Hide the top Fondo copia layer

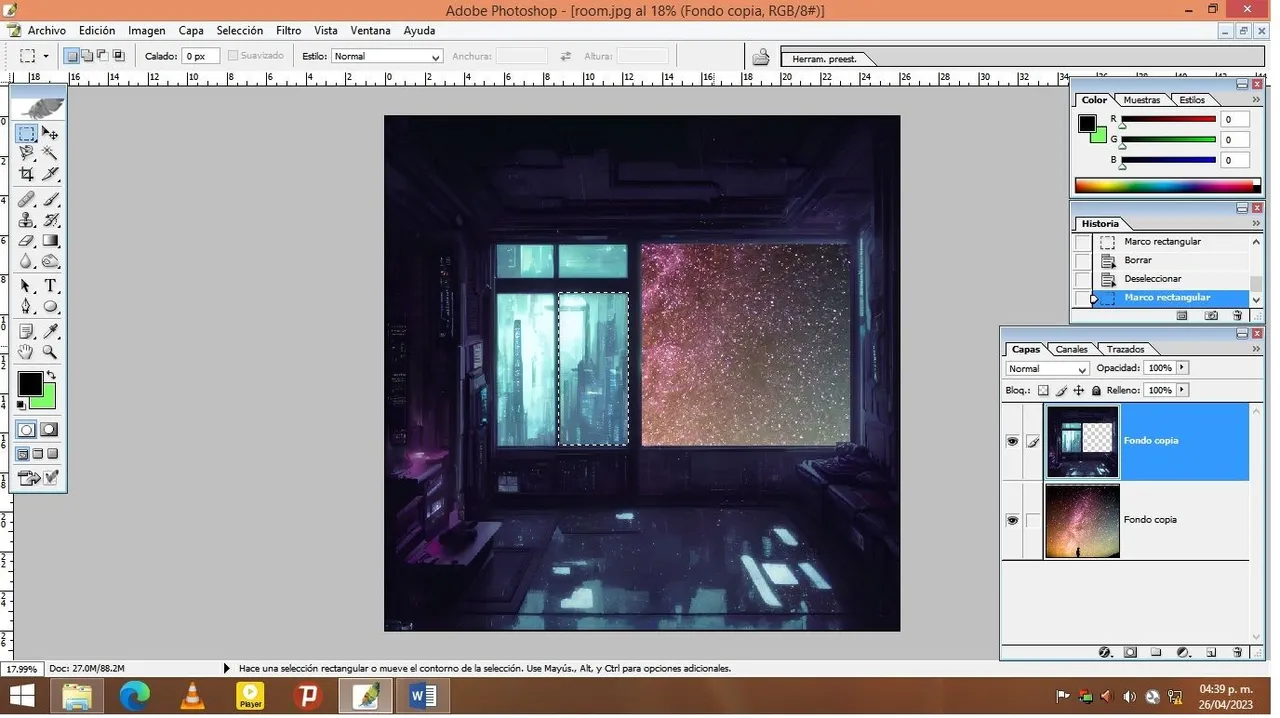click(x=1012, y=441)
